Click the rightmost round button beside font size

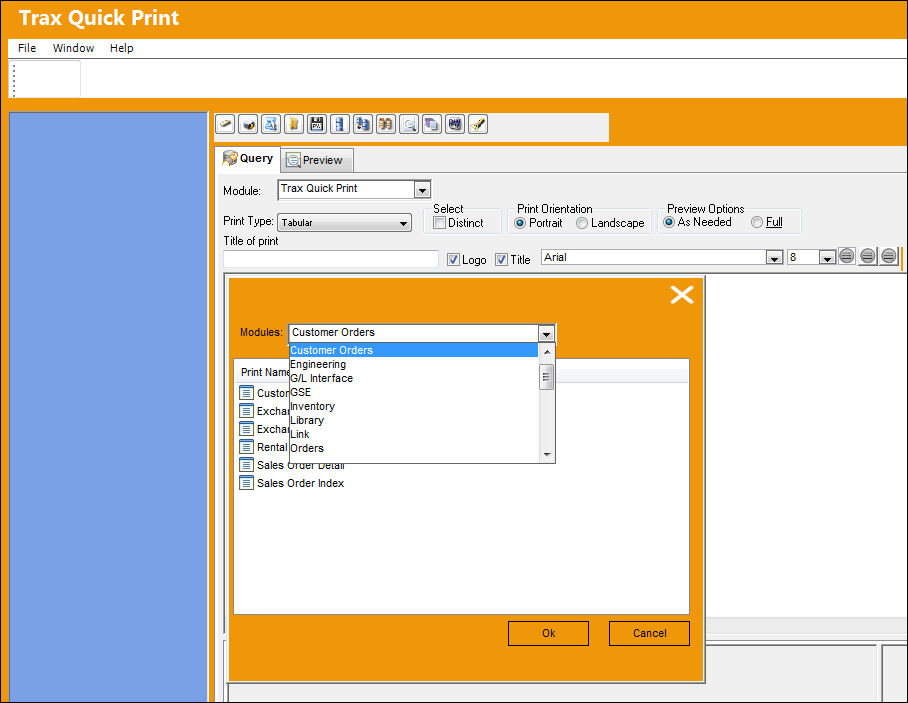pos(889,256)
